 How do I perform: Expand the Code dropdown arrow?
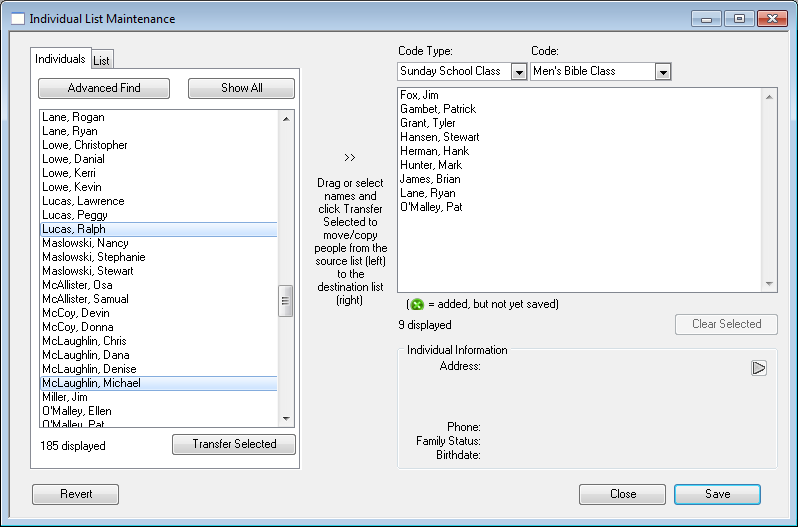[x=662, y=72]
